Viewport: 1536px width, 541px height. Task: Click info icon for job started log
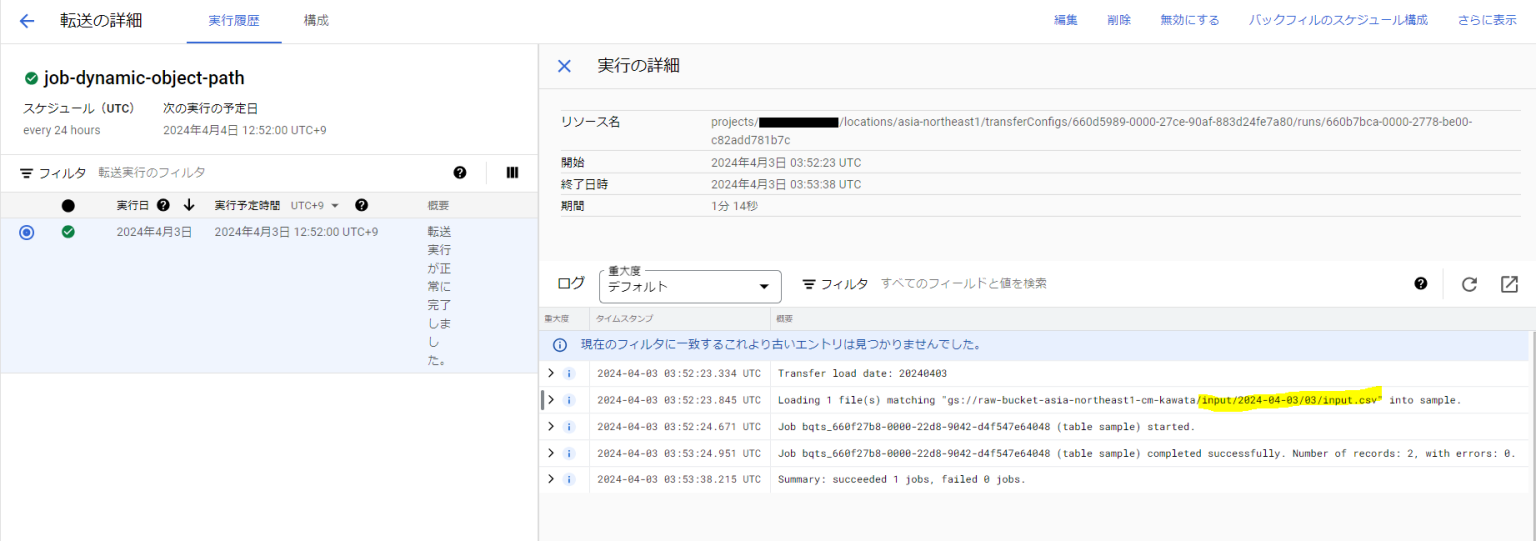[569, 427]
